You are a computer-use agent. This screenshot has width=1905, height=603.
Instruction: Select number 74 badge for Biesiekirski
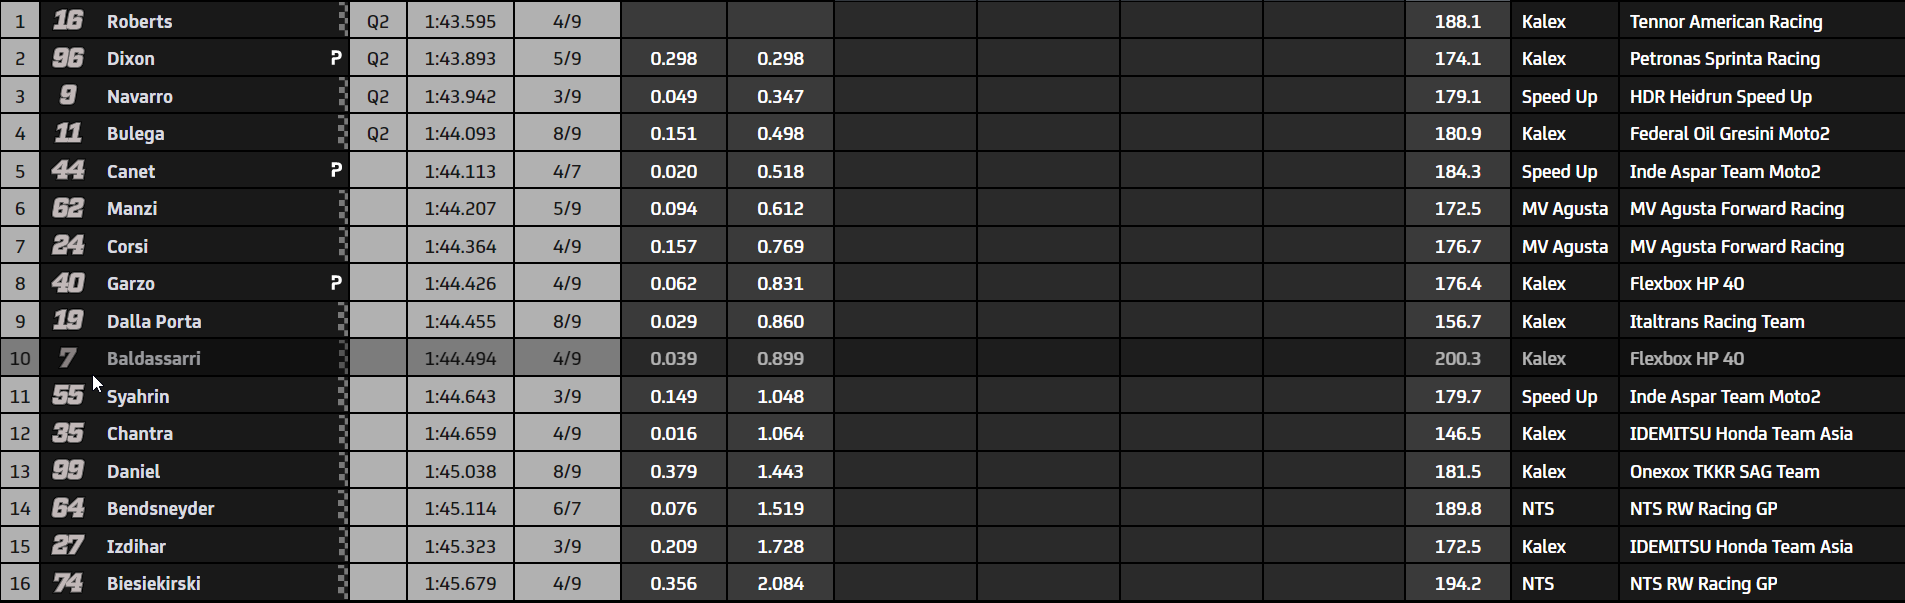tap(68, 583)
